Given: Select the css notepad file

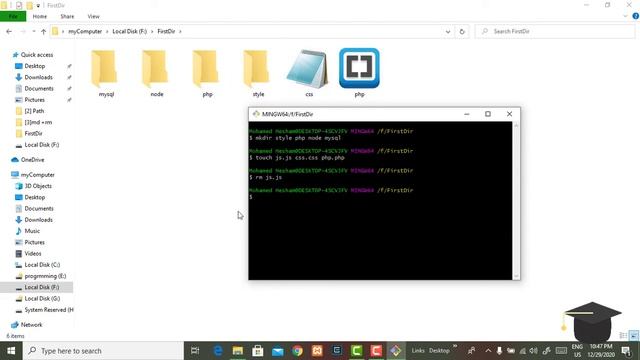Looking at the screenshot, I should pos(309,73).
